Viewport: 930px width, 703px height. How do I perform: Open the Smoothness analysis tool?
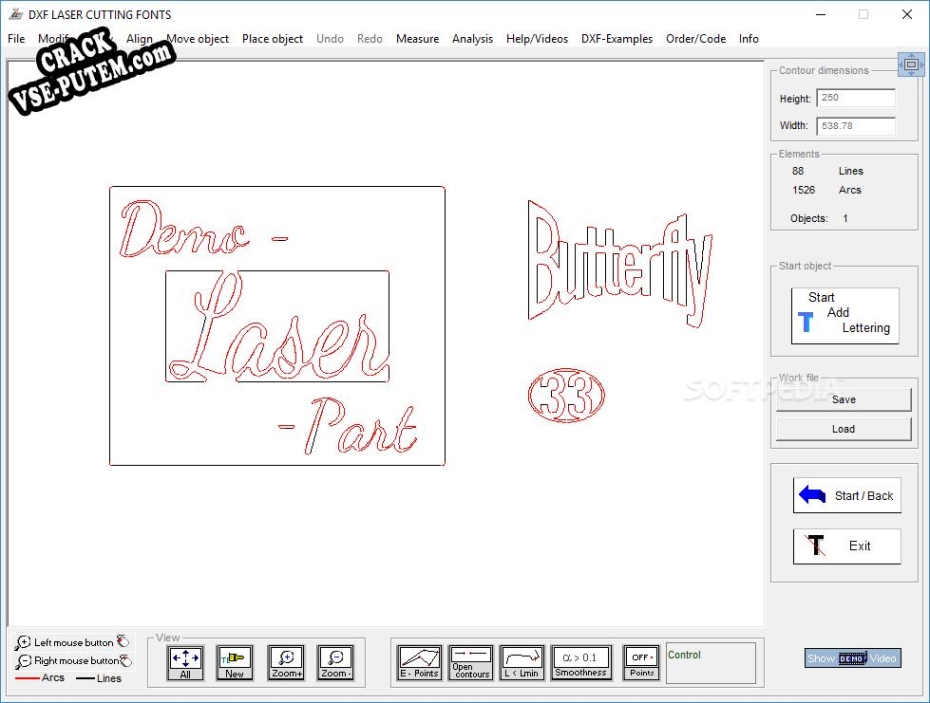point(581,661)
